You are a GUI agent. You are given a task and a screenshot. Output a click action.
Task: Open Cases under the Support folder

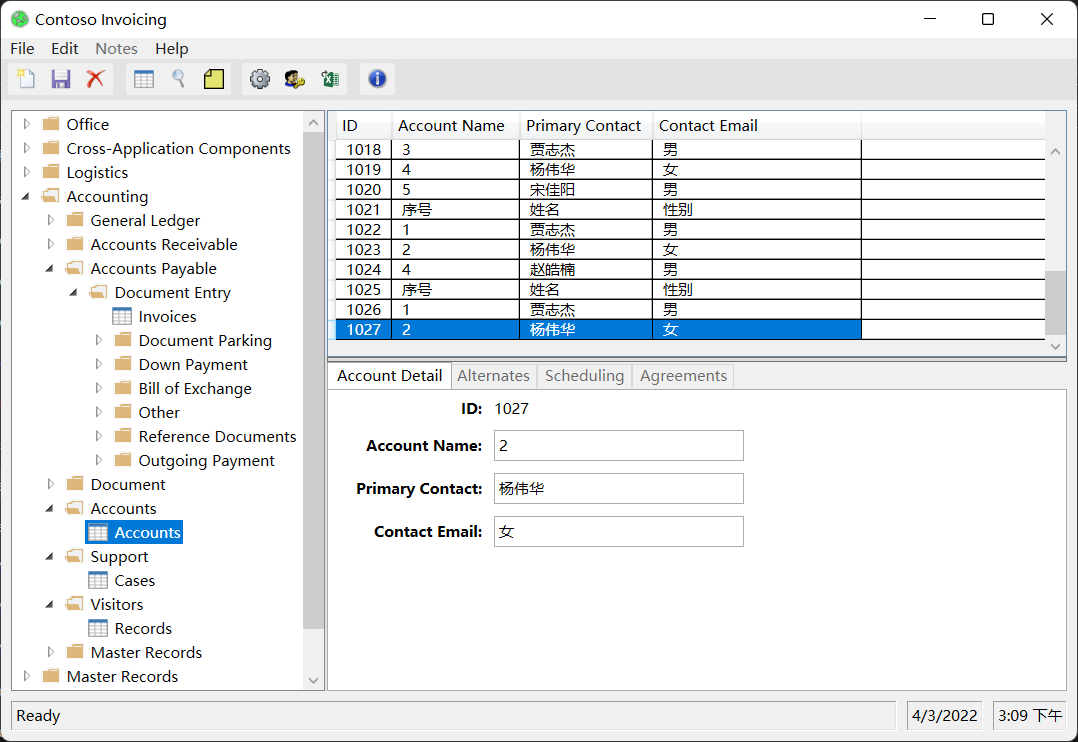point(134,580)
